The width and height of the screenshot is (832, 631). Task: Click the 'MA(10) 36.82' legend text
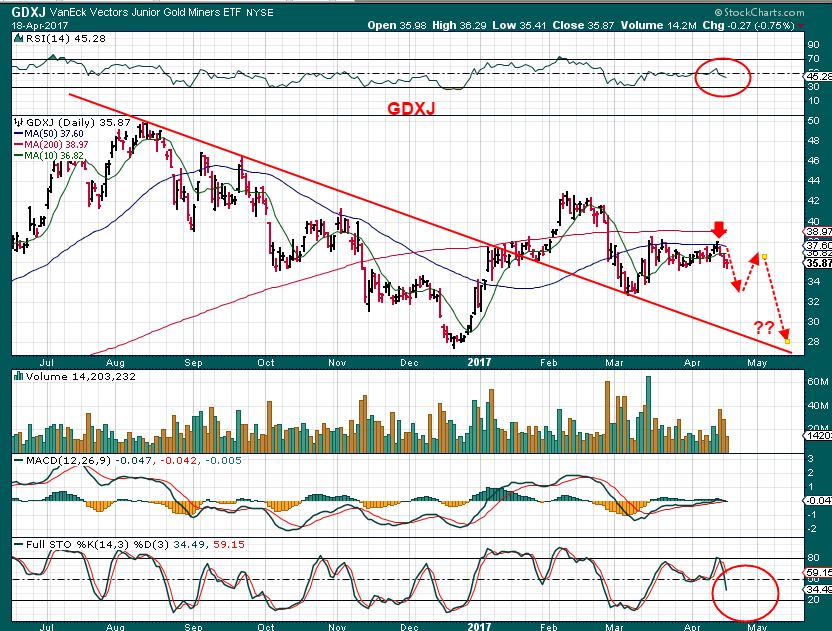[54, 155]
